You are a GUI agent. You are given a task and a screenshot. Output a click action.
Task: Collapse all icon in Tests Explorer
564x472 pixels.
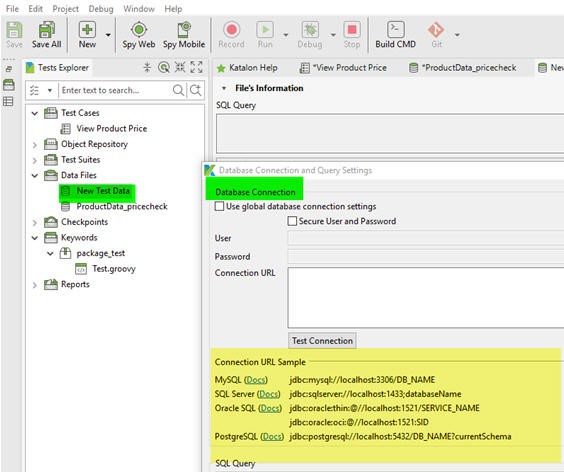(147, 67)
